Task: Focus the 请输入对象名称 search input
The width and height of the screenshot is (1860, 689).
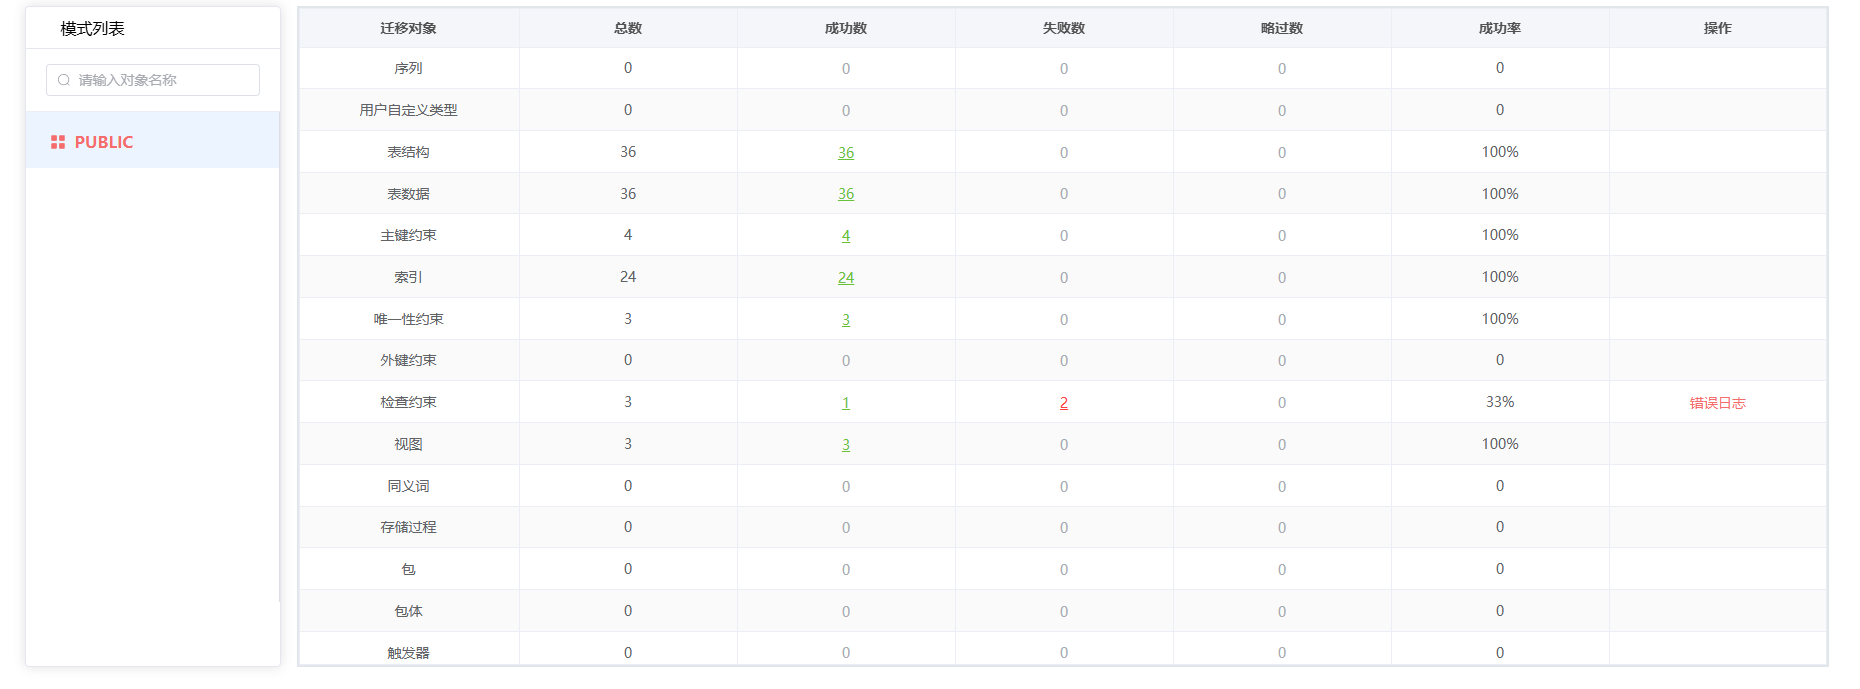Action: click(x=160, y=80)
